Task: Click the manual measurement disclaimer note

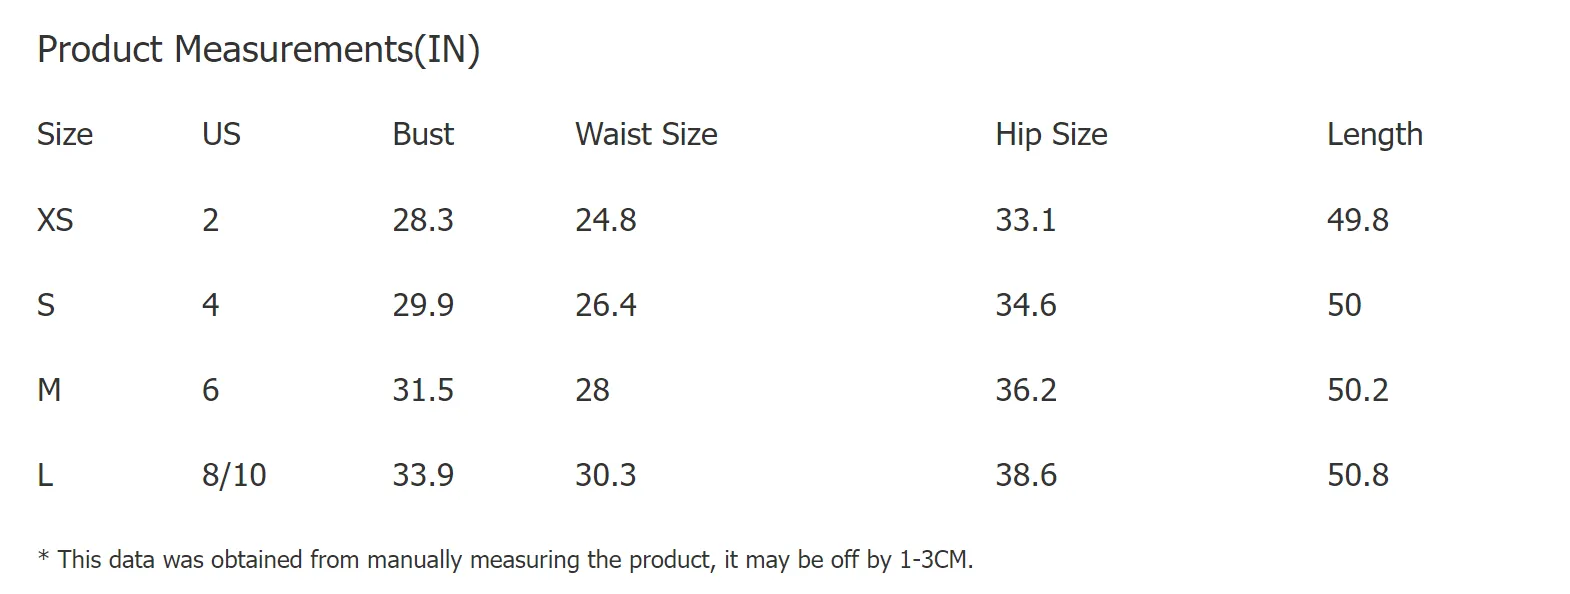Action: tap(505, 559)
